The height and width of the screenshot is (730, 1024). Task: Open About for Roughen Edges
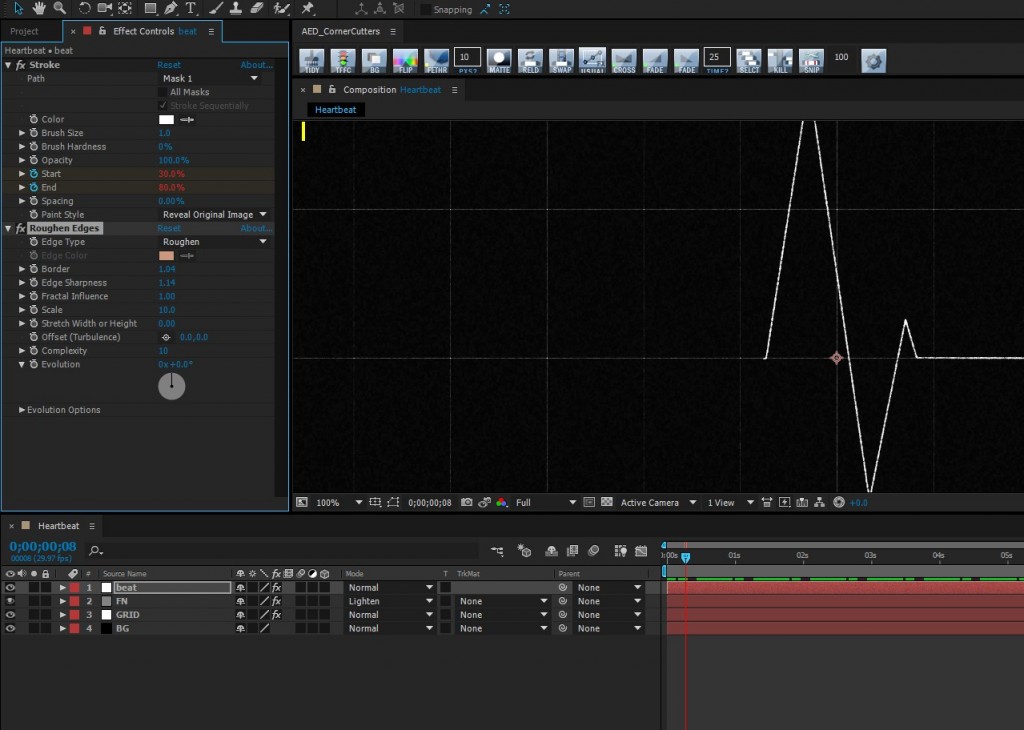[256, 229]
